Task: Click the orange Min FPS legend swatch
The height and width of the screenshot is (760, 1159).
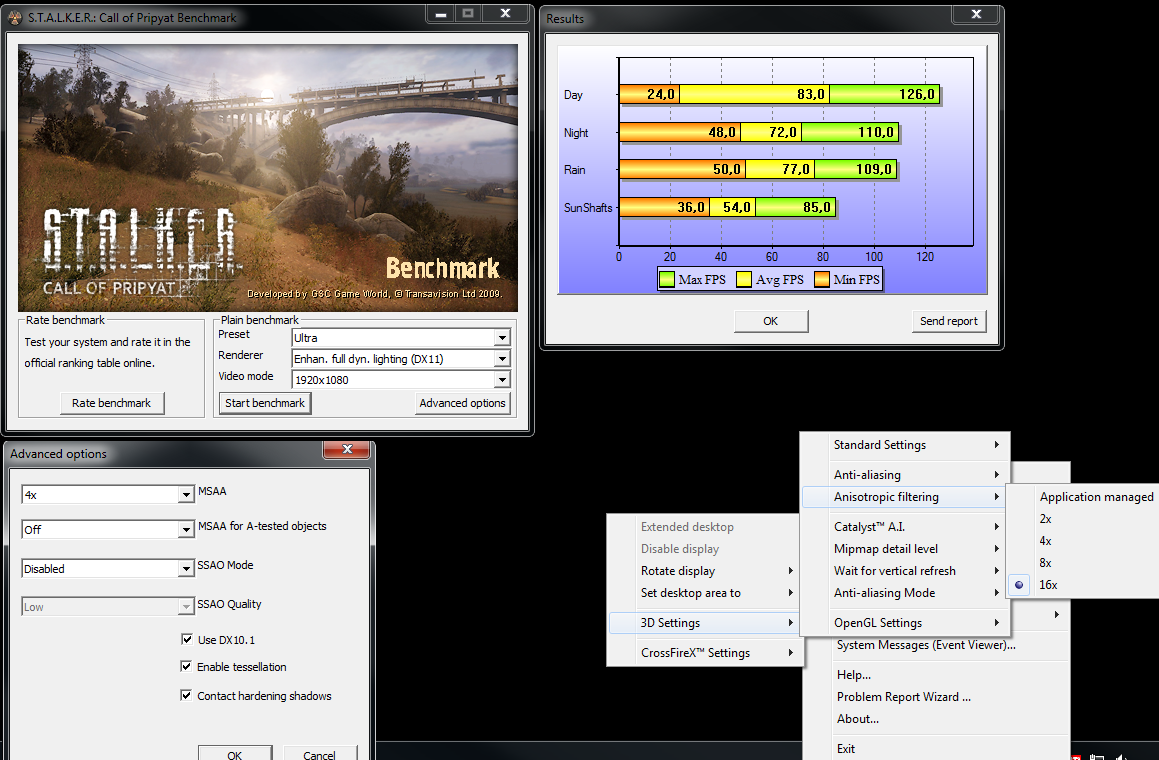Action: click(821, 279)
